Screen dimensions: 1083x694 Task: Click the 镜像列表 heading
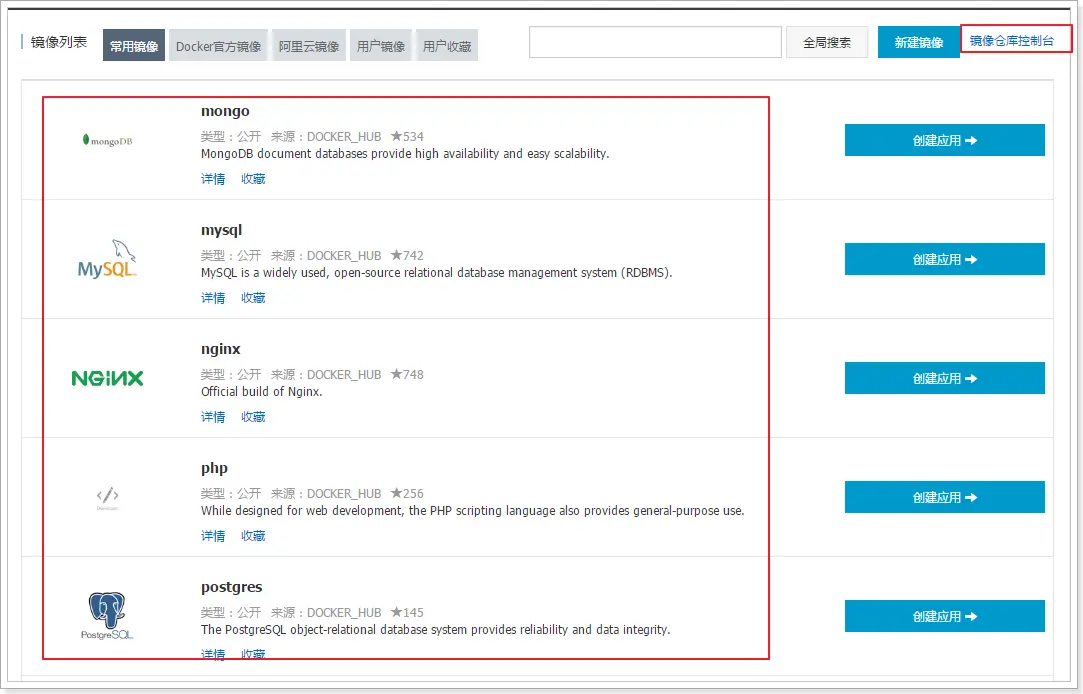(59, 42)
